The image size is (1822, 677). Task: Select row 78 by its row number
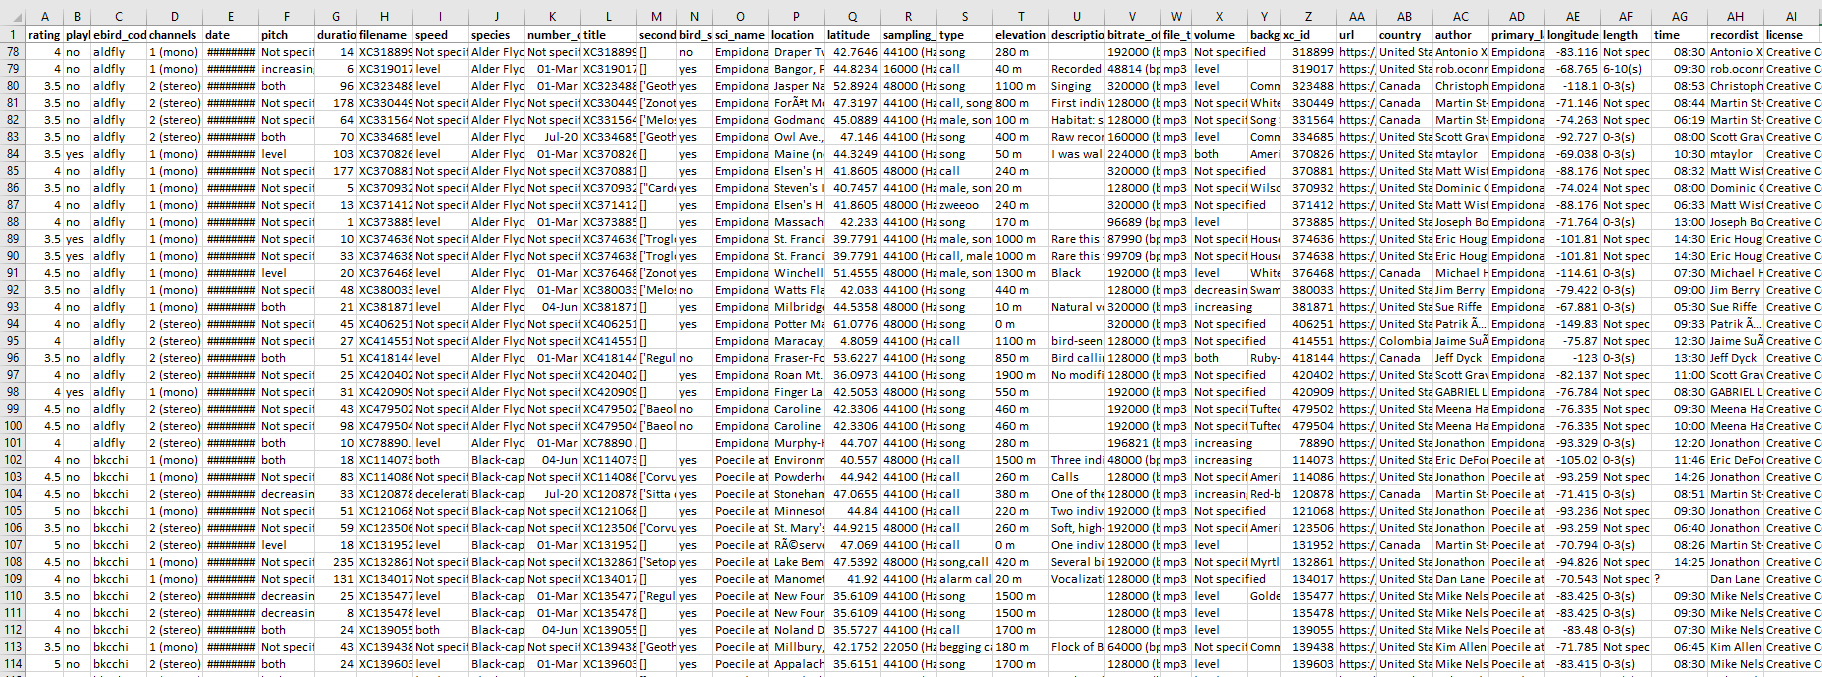point(13,52)
